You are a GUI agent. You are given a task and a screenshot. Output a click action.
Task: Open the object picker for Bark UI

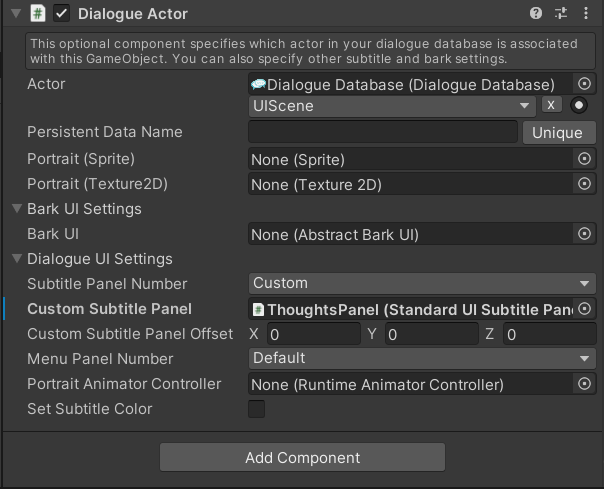point(584,234)
